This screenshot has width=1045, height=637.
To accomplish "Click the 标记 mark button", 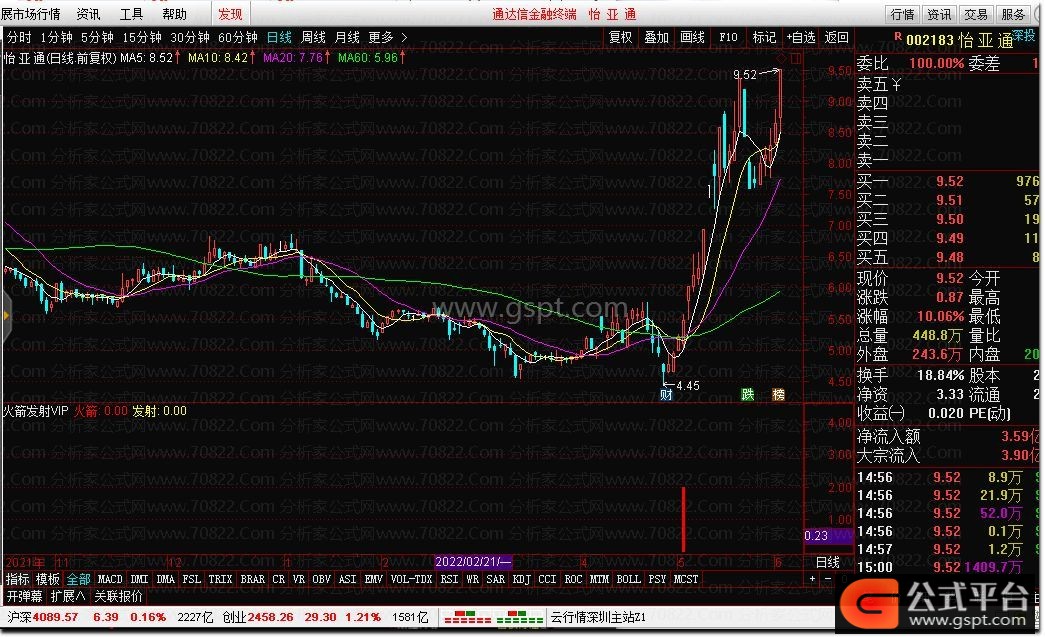I will click(x=764, y=37).
